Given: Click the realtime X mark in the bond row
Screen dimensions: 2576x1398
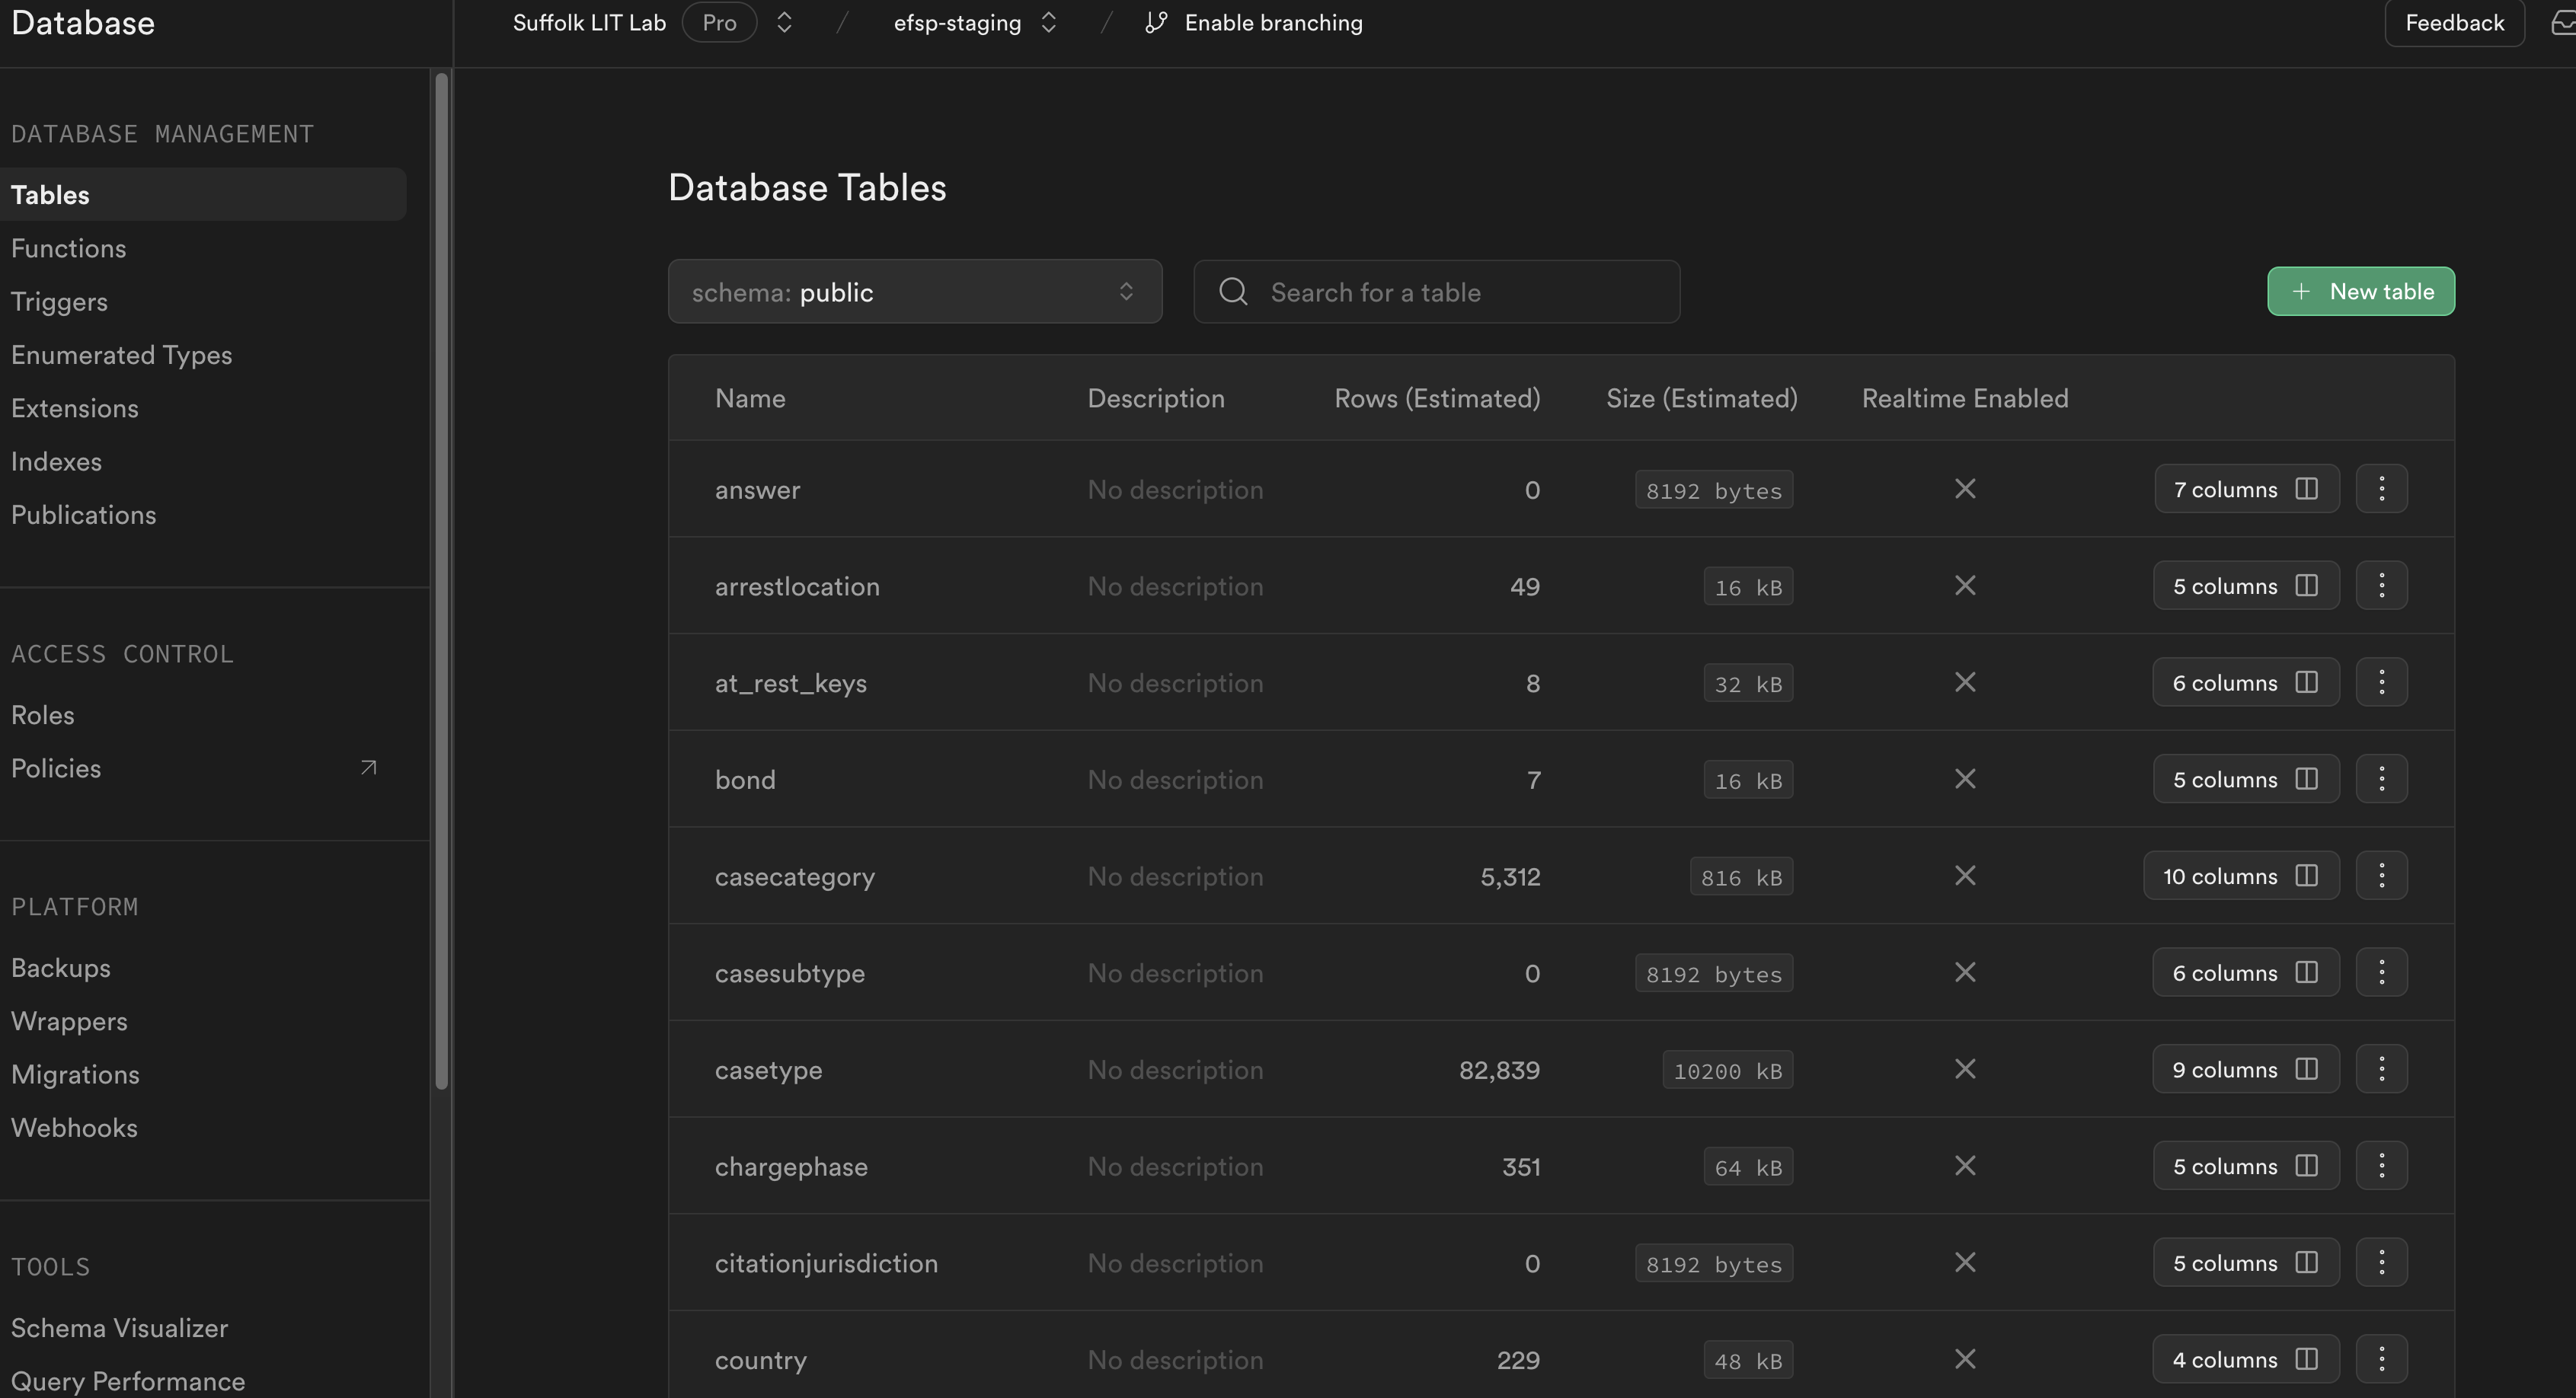Looking at the screenshot, I should click(x=1964, y=779).
